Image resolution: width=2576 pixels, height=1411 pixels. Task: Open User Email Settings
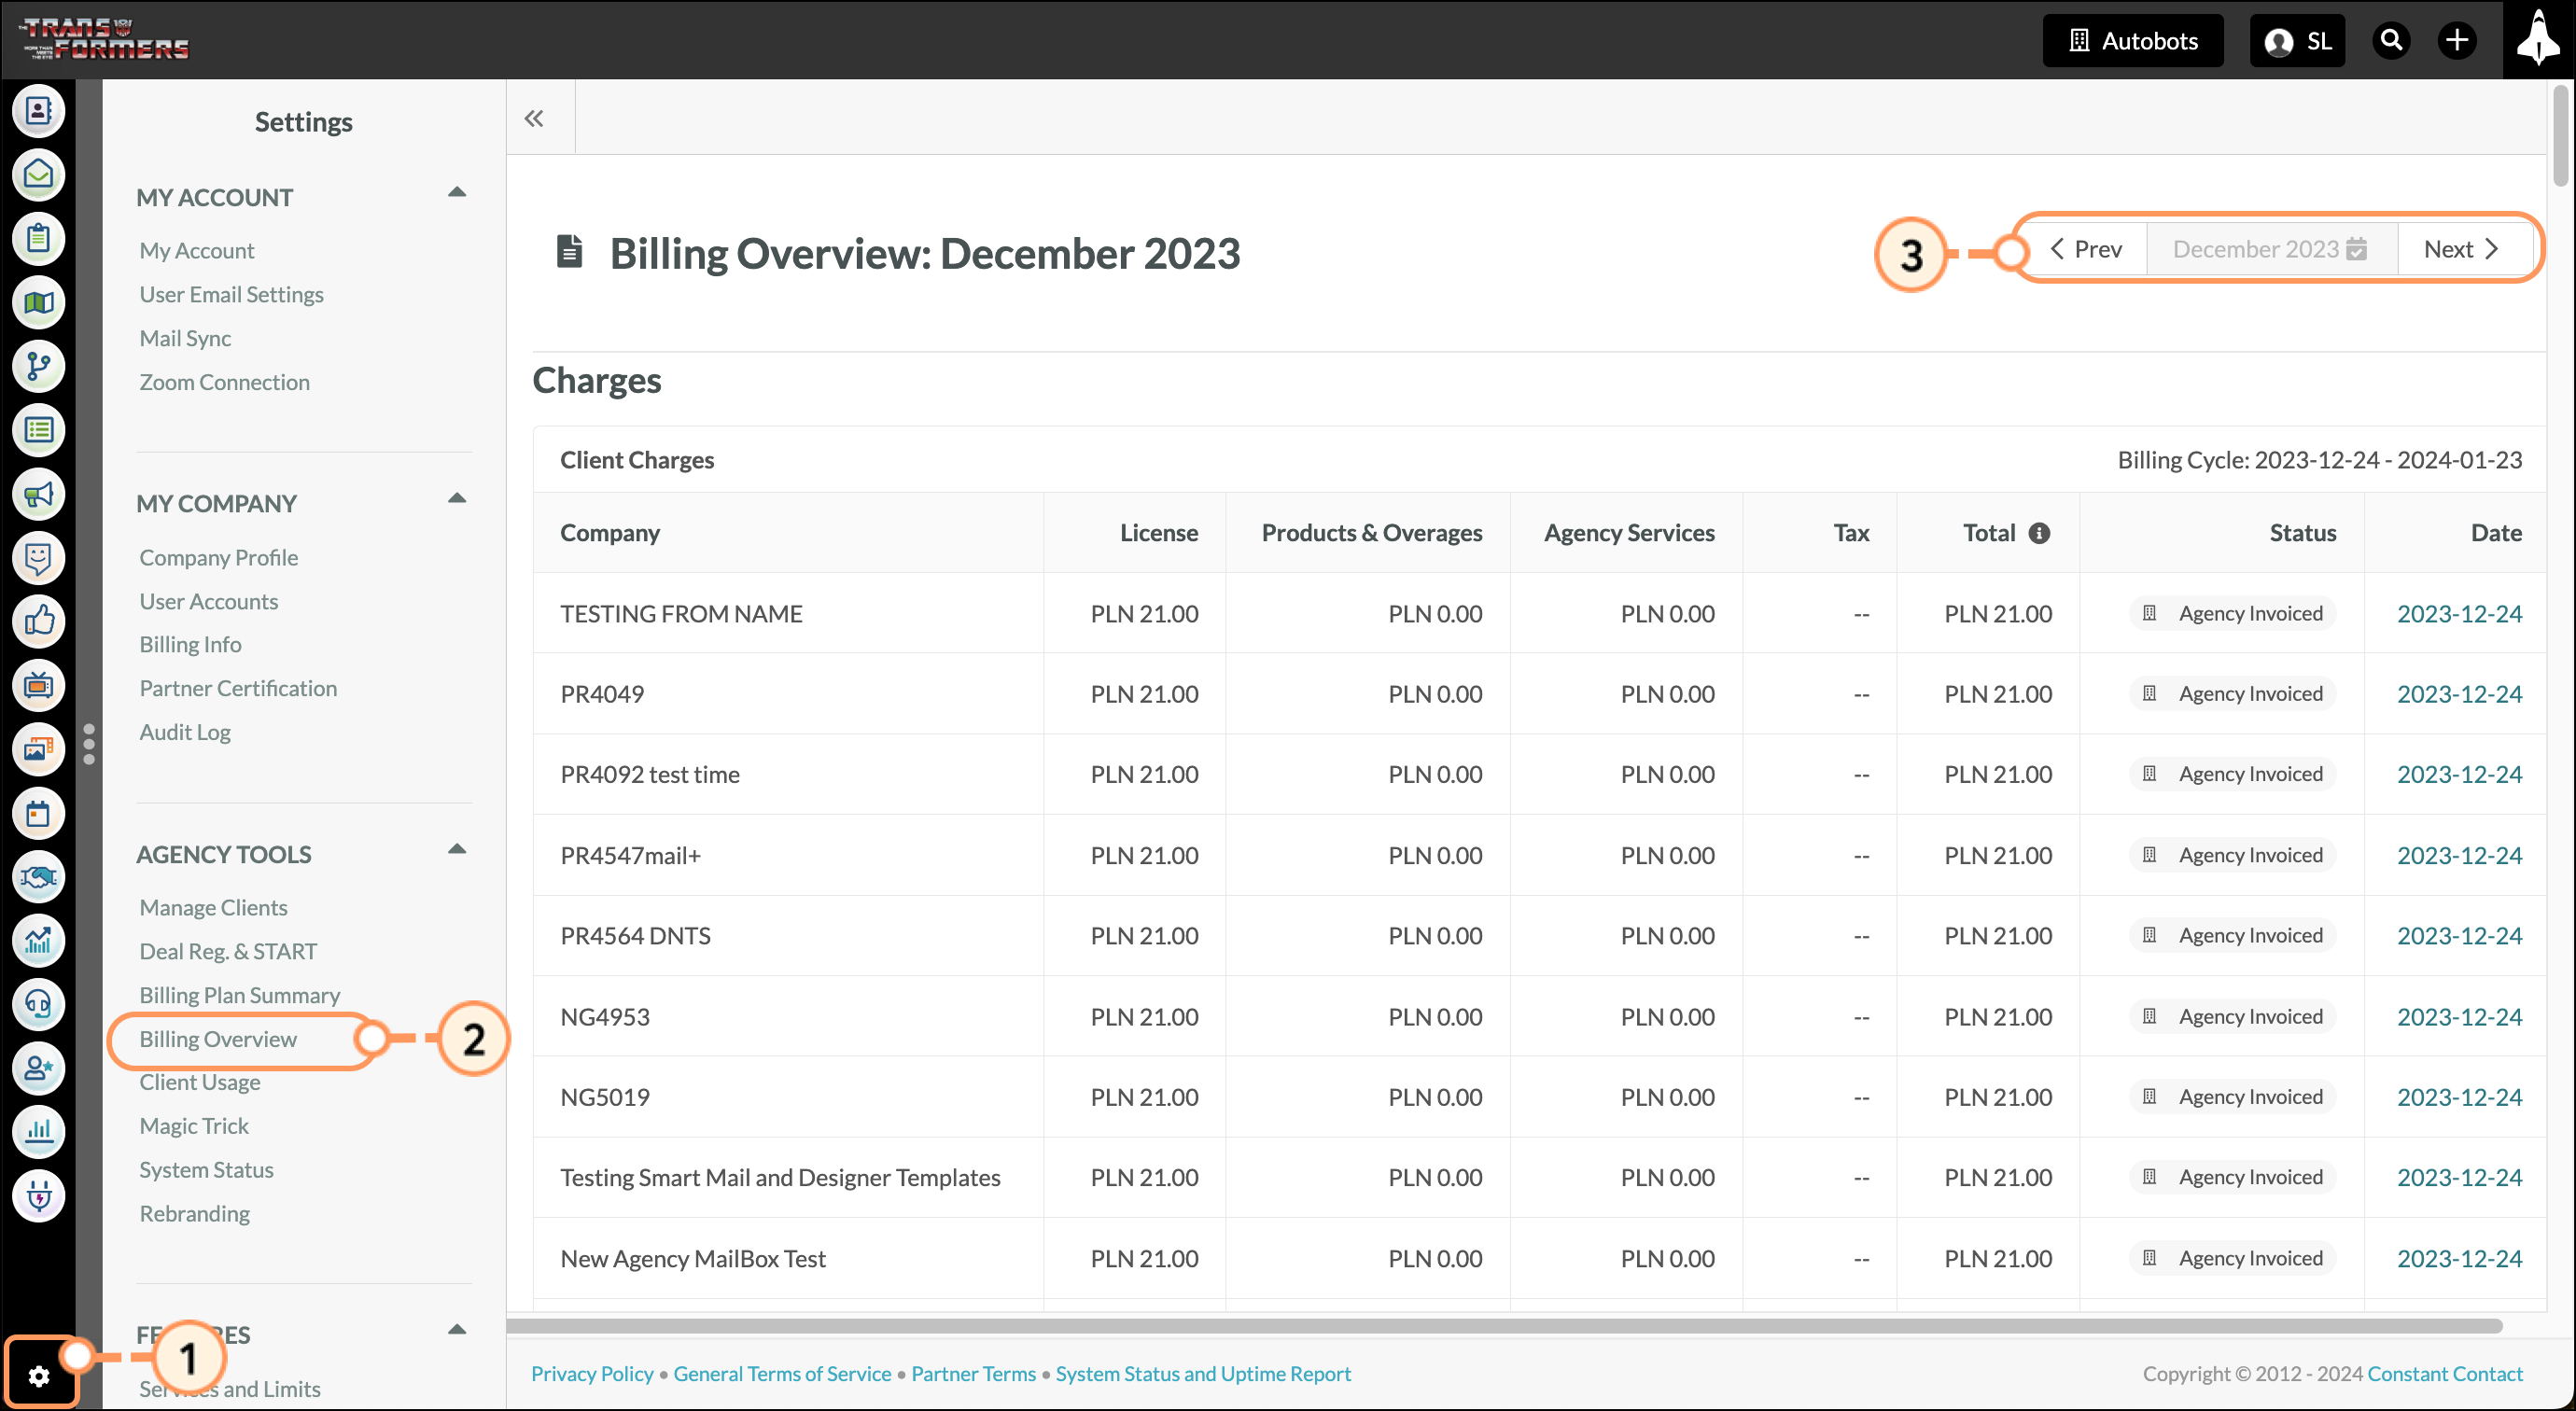(x=231, y=294)
